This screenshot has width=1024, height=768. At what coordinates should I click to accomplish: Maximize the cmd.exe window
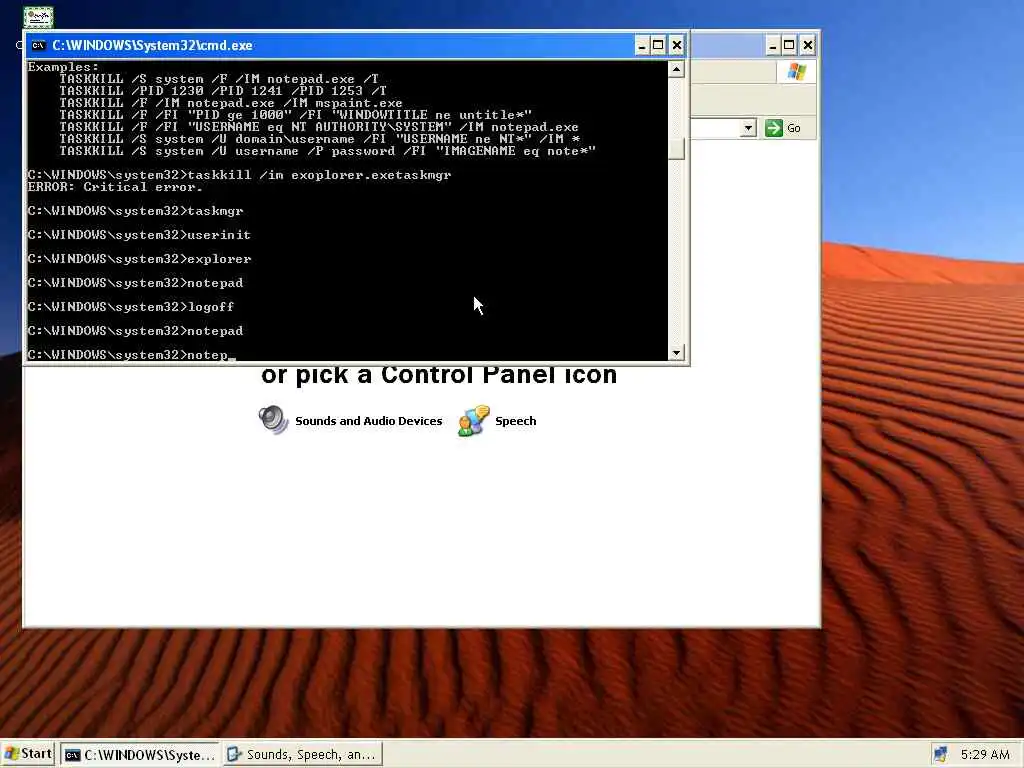click(658, 45)
